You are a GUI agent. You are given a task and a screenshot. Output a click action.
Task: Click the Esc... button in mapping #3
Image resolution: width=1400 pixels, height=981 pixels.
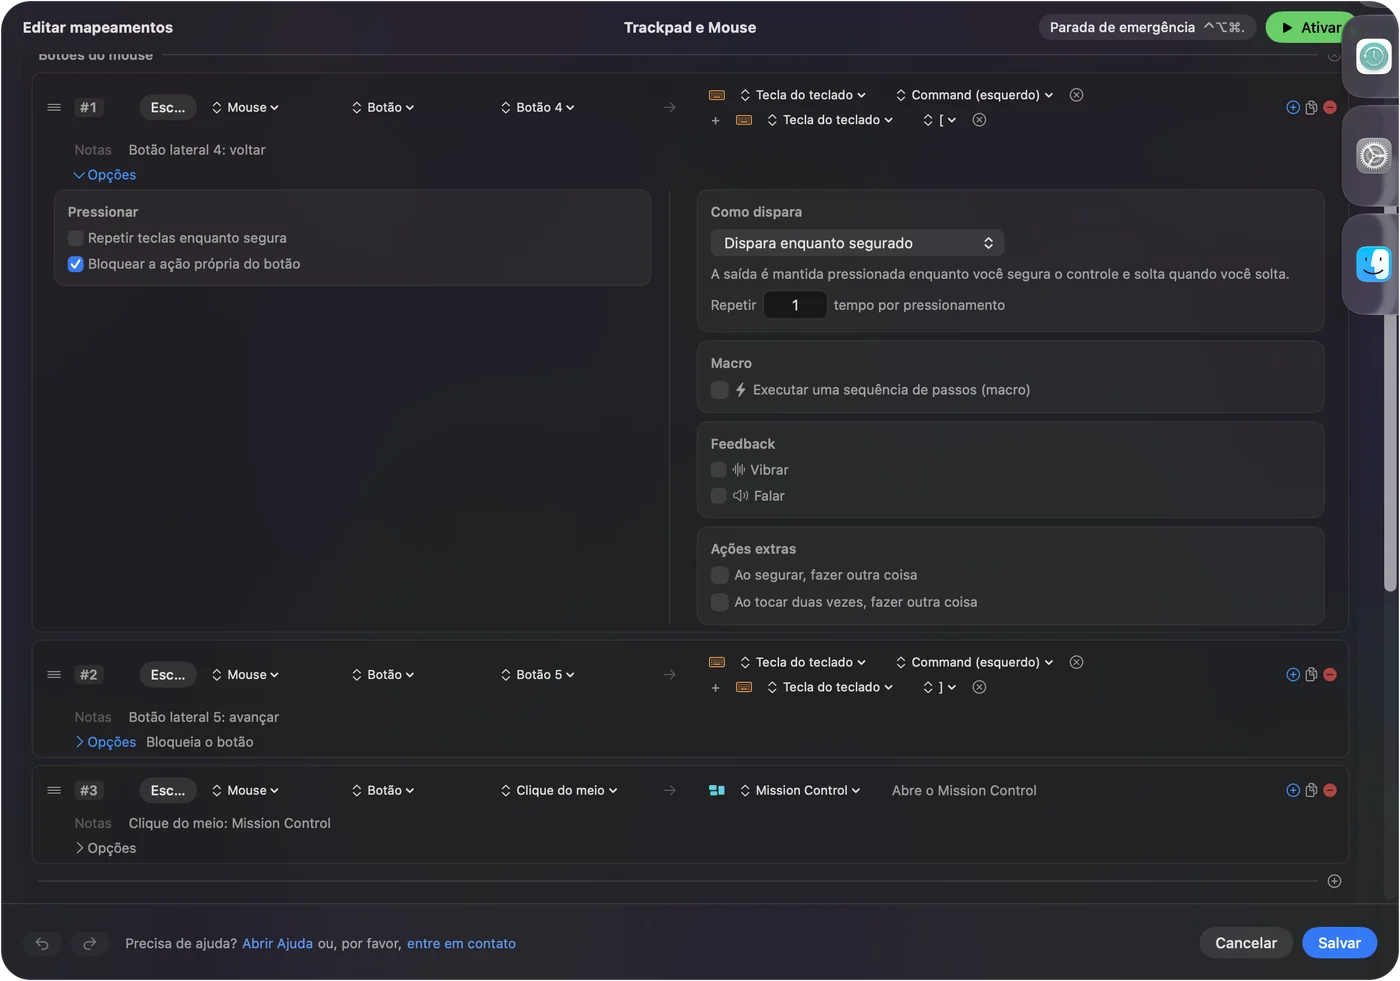168,790
